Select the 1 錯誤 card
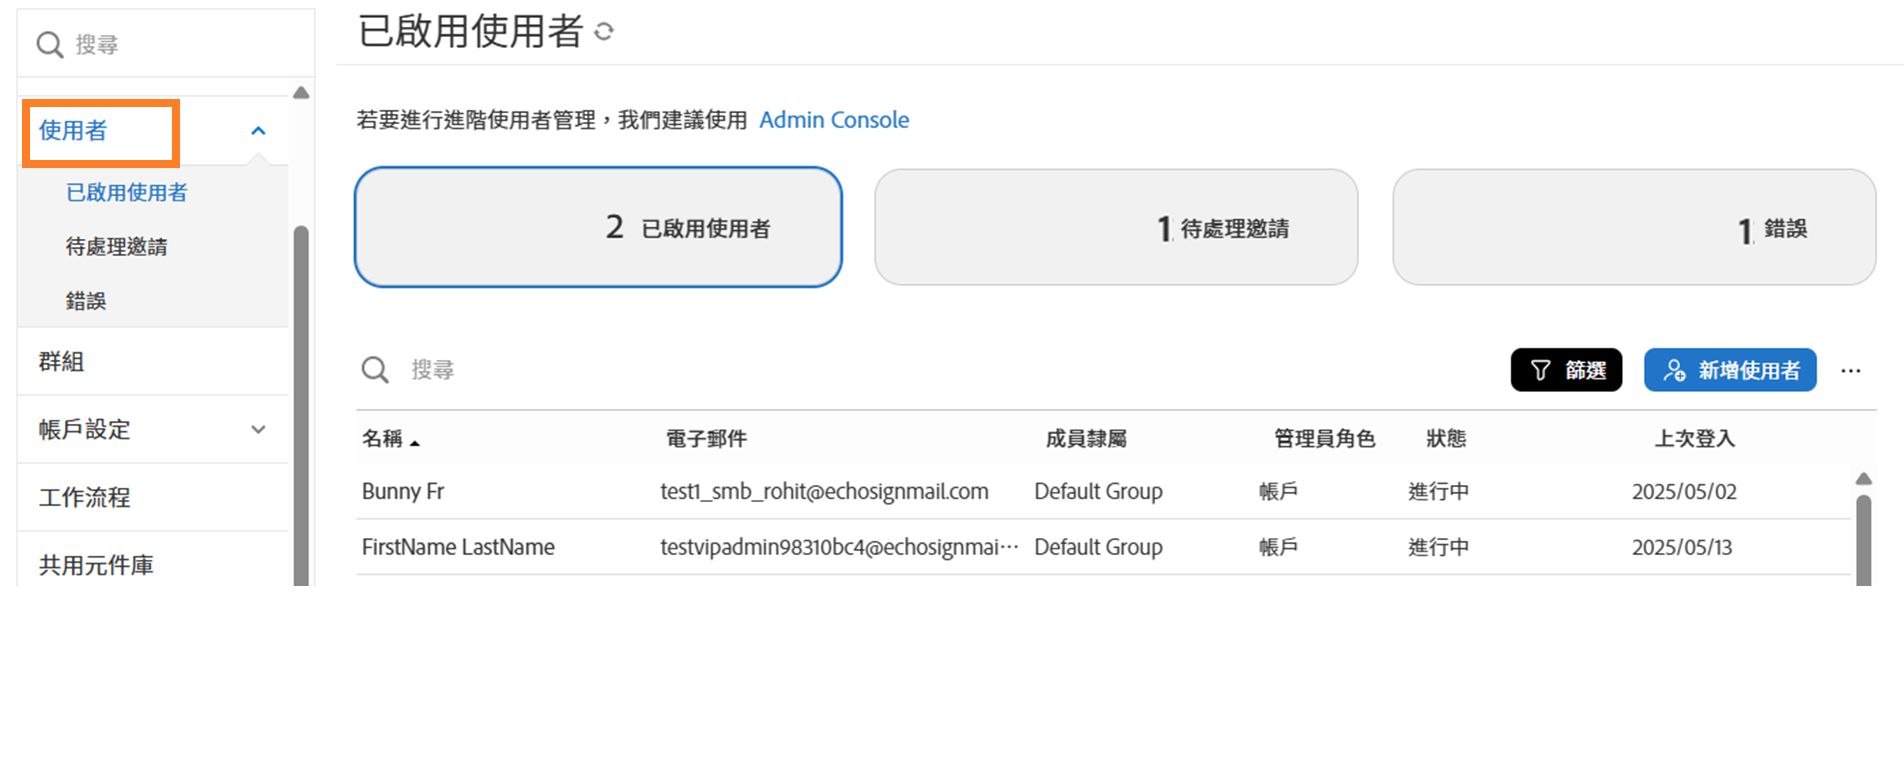Screen dimensions: 1904x779 1634,227
